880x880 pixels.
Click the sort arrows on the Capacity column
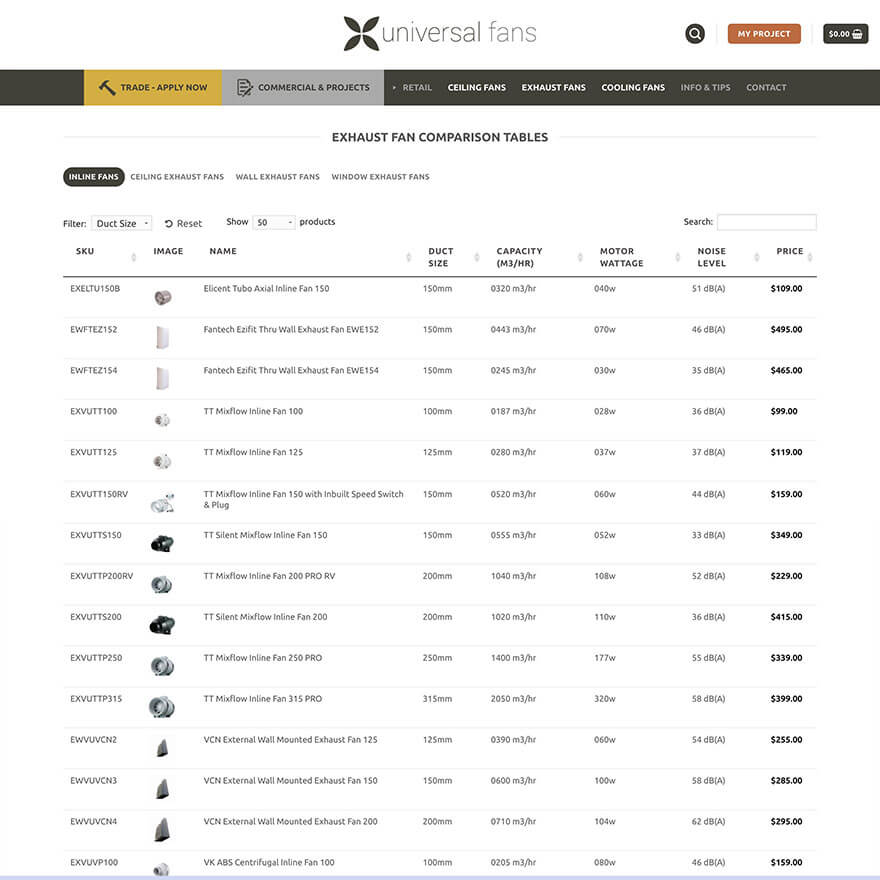[578, 257]
